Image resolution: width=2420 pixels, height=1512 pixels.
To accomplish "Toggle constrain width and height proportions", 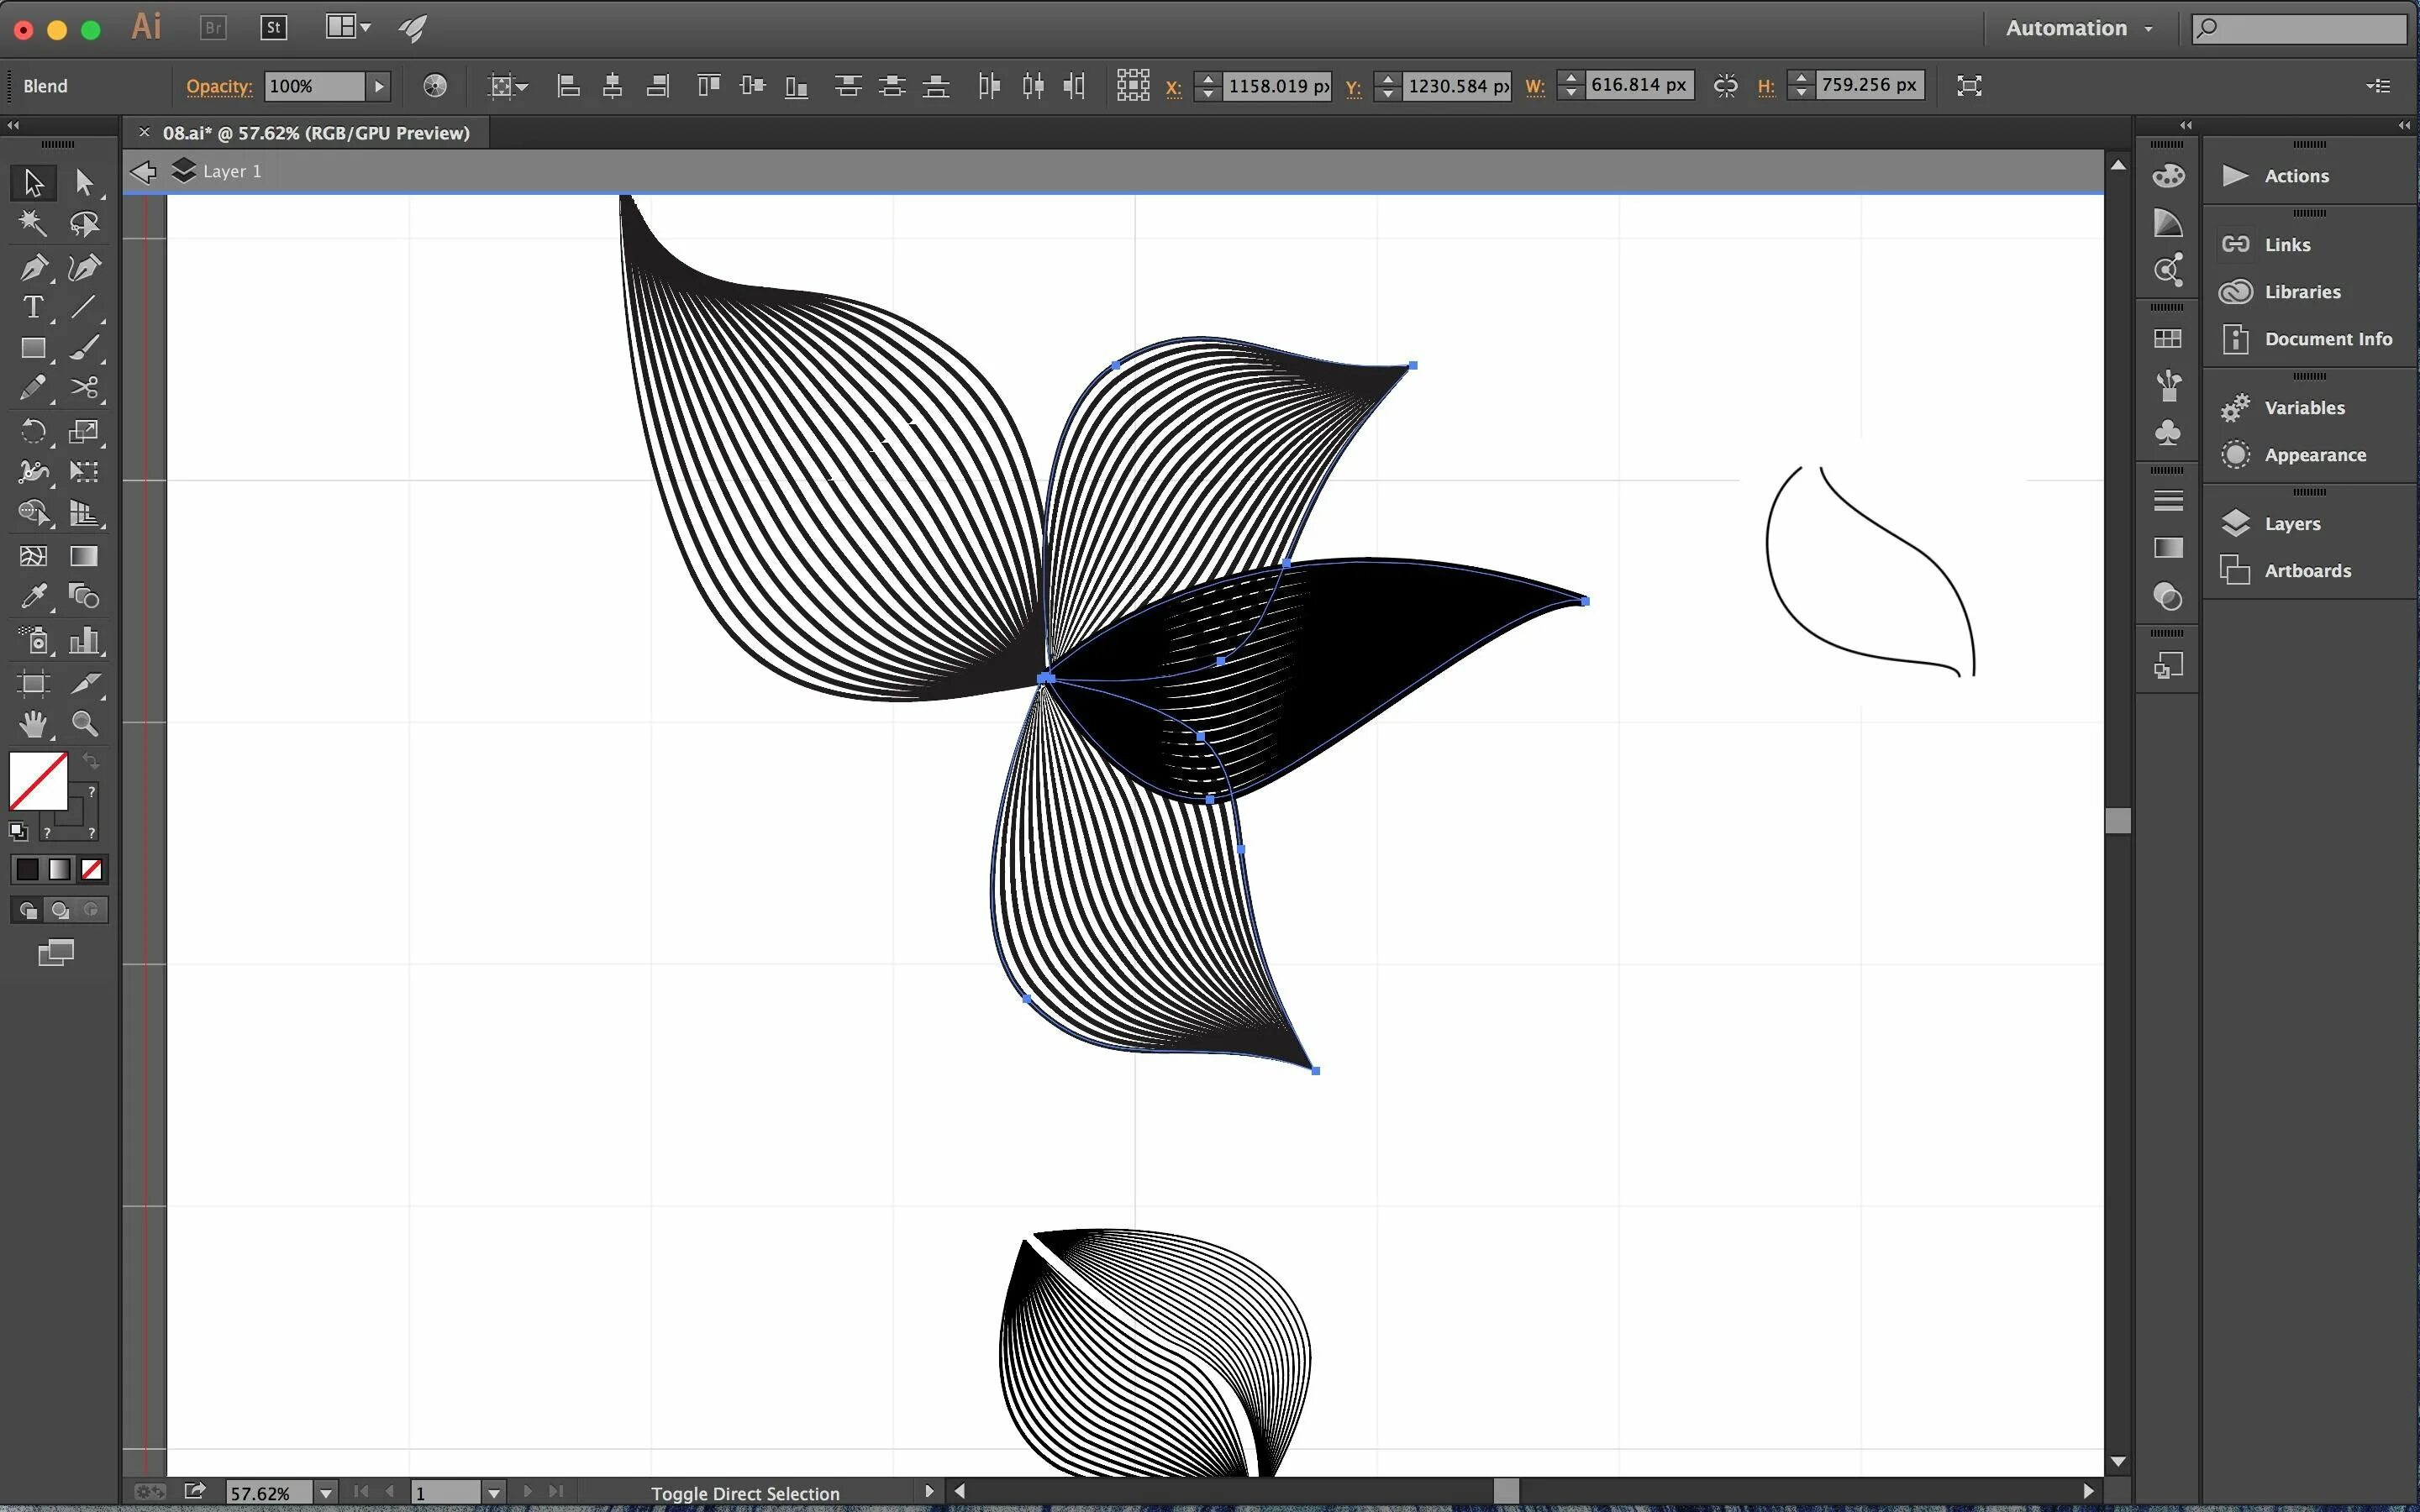I will point(1725,86).
